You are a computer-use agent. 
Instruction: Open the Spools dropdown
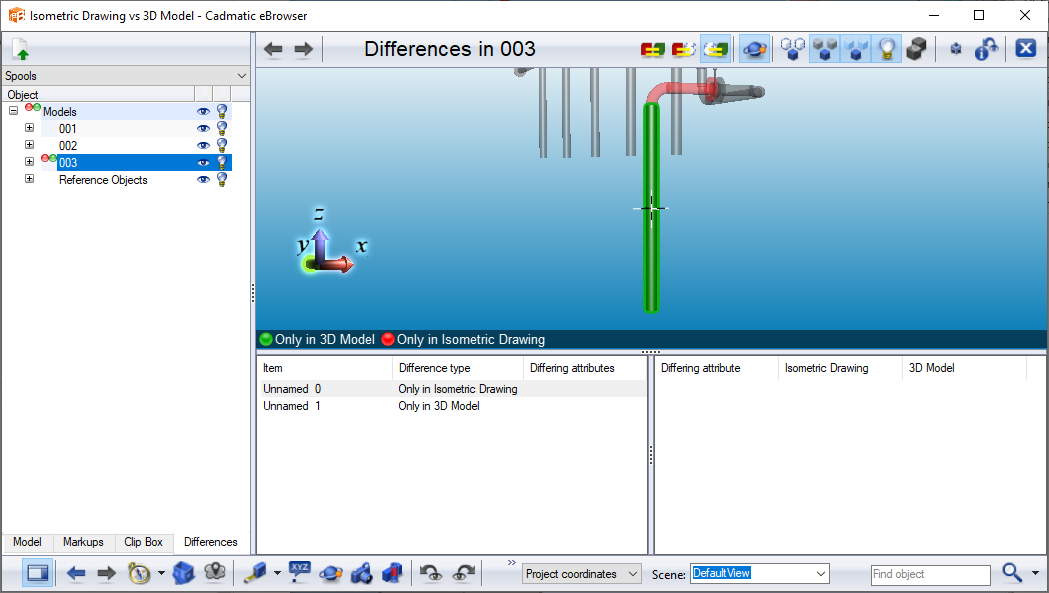[x=125, y=76]
